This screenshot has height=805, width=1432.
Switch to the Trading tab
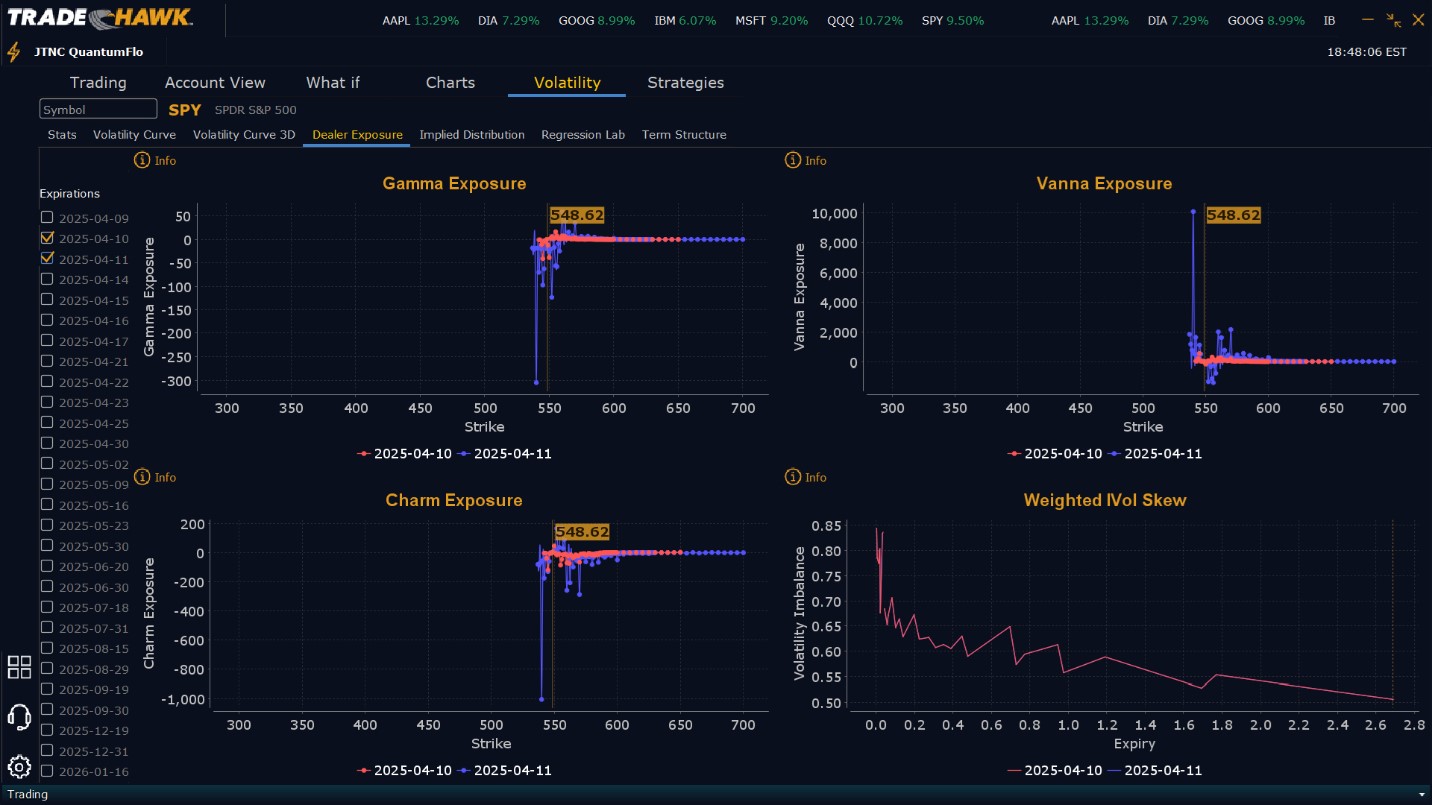(98, 83)
